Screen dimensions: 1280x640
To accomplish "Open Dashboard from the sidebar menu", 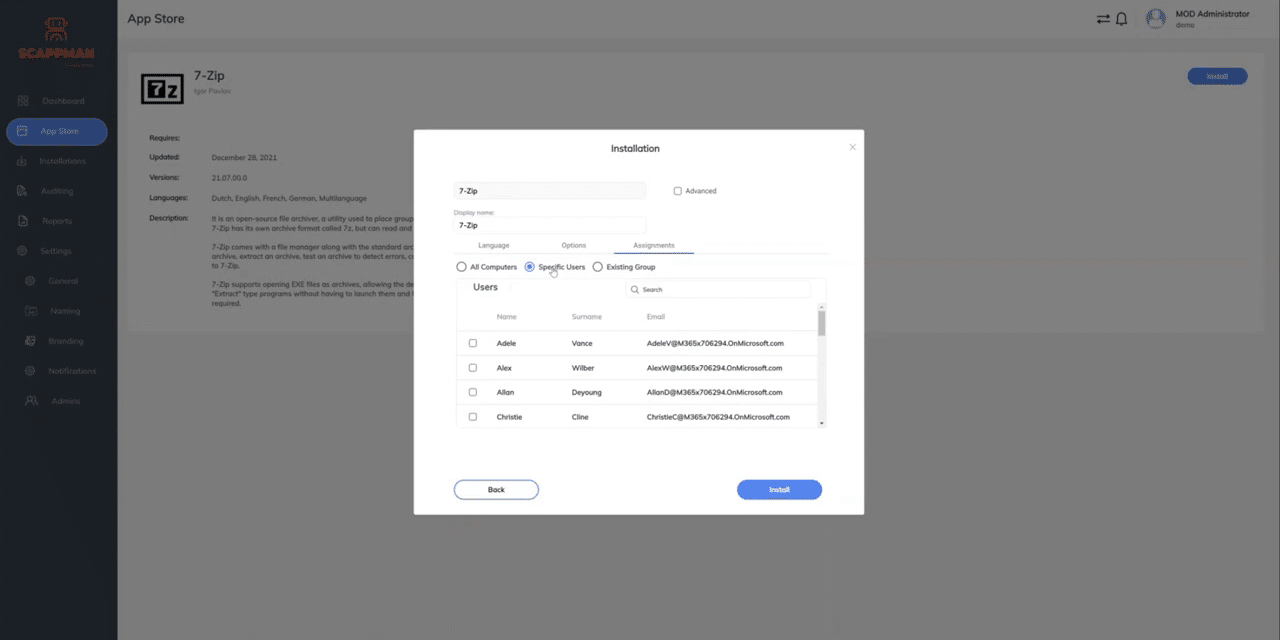I will tap(63, 101).
